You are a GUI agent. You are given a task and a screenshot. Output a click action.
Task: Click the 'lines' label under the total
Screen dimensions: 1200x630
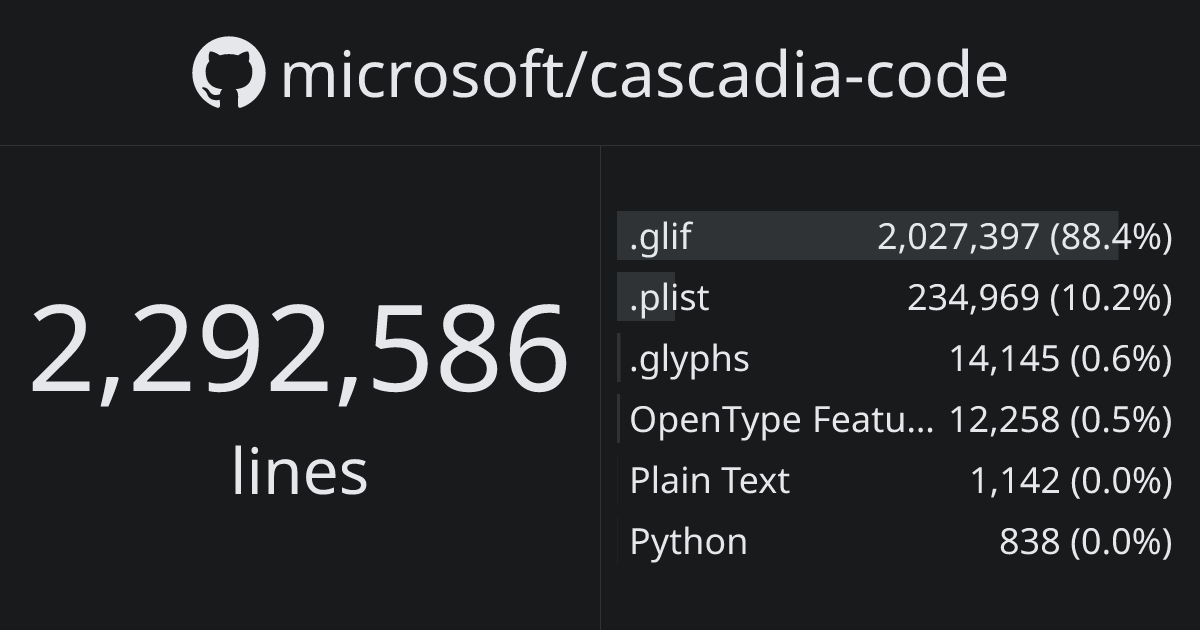(300, 470)
